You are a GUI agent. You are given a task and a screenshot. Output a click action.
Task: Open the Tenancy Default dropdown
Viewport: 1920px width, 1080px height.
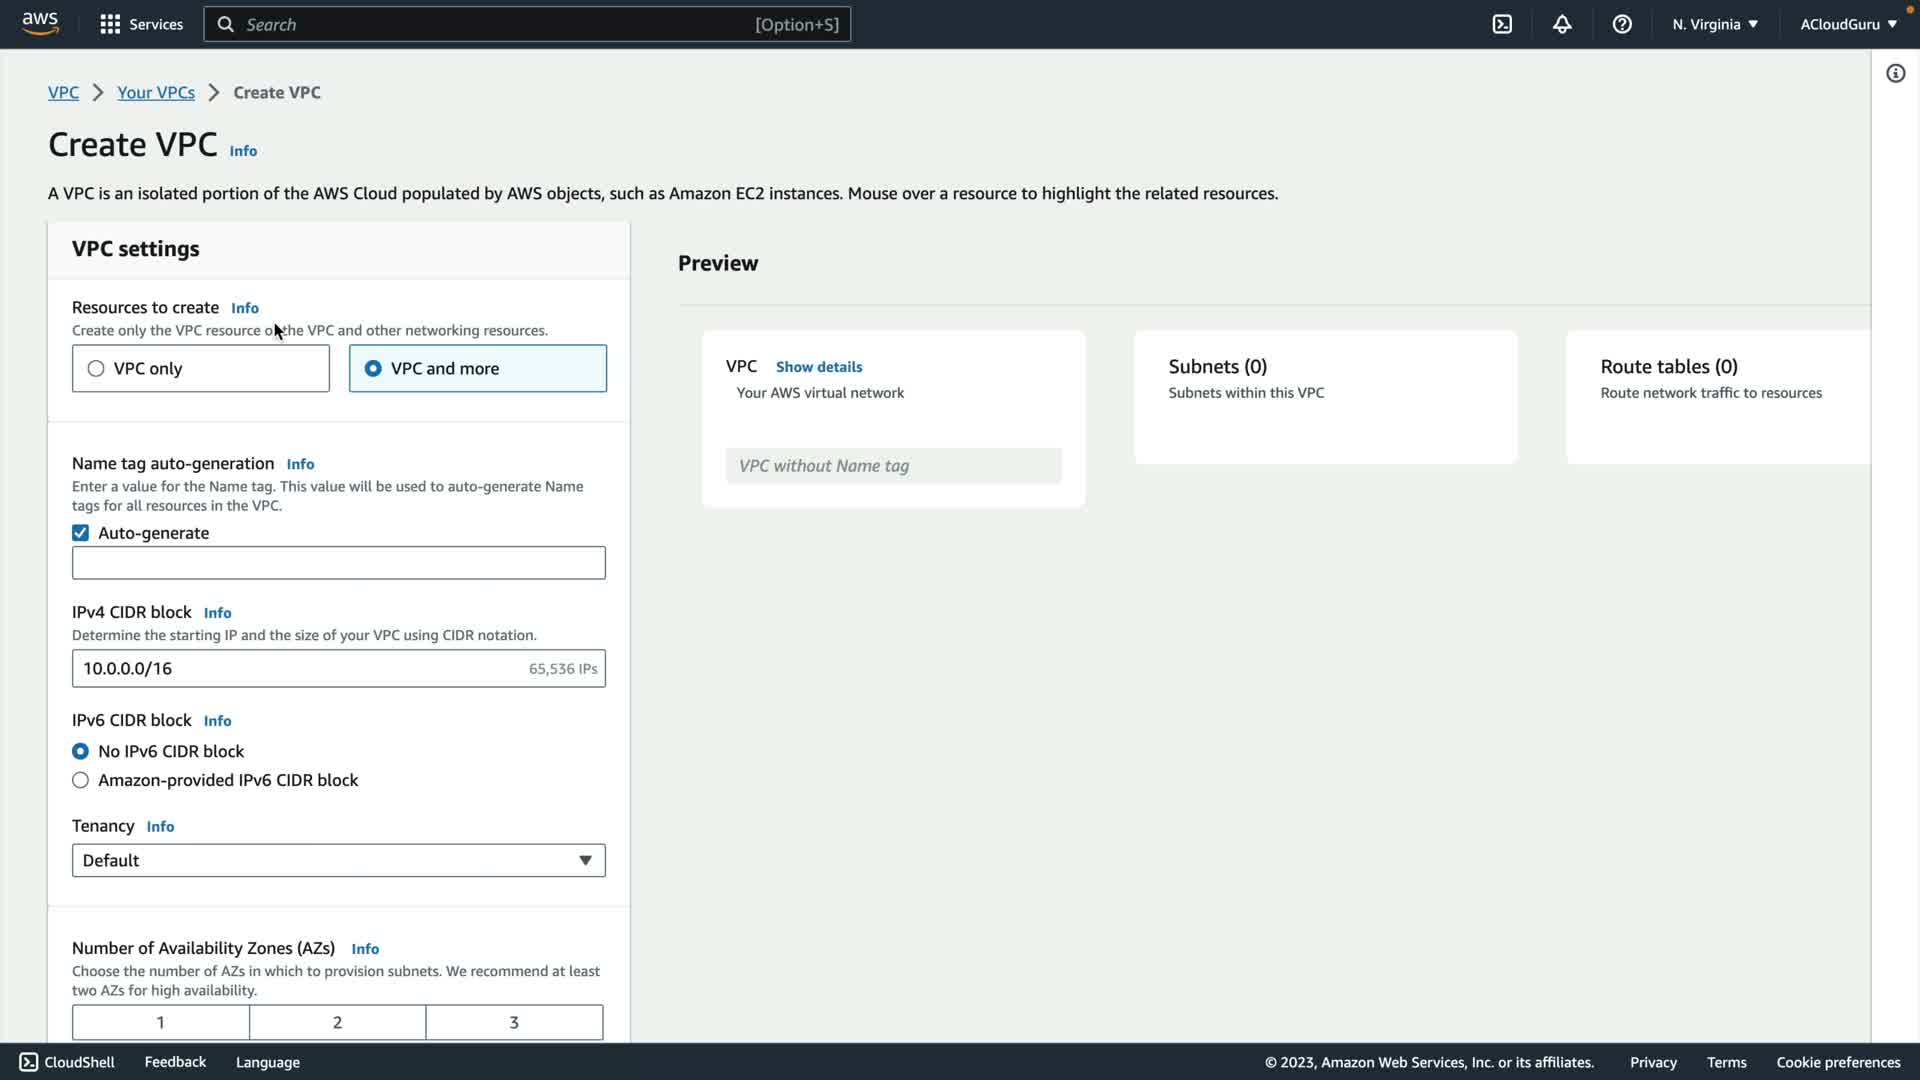point(338,860)
